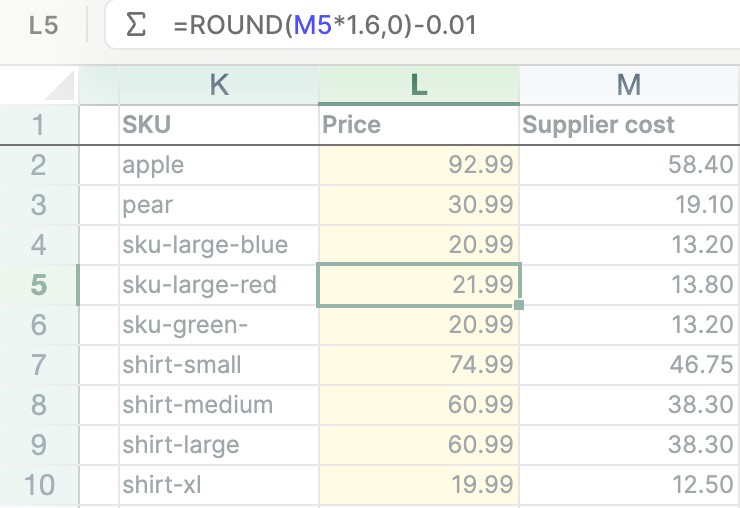The height and width of the screenshot is (508, 740).
Task: Click price cell 60.99 in shirt-large row
Action: pyautogui.click(x=419, y=445)
